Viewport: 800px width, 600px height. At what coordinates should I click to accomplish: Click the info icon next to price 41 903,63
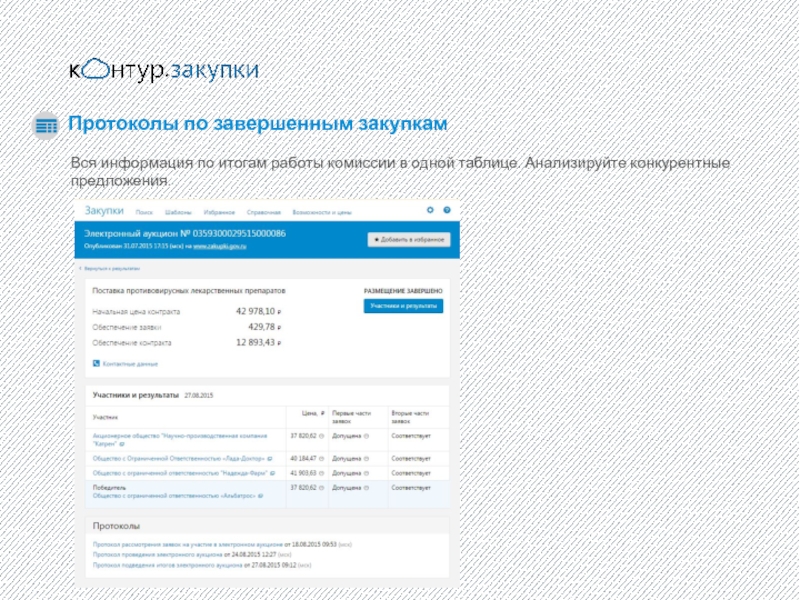[x=322, y=472]
